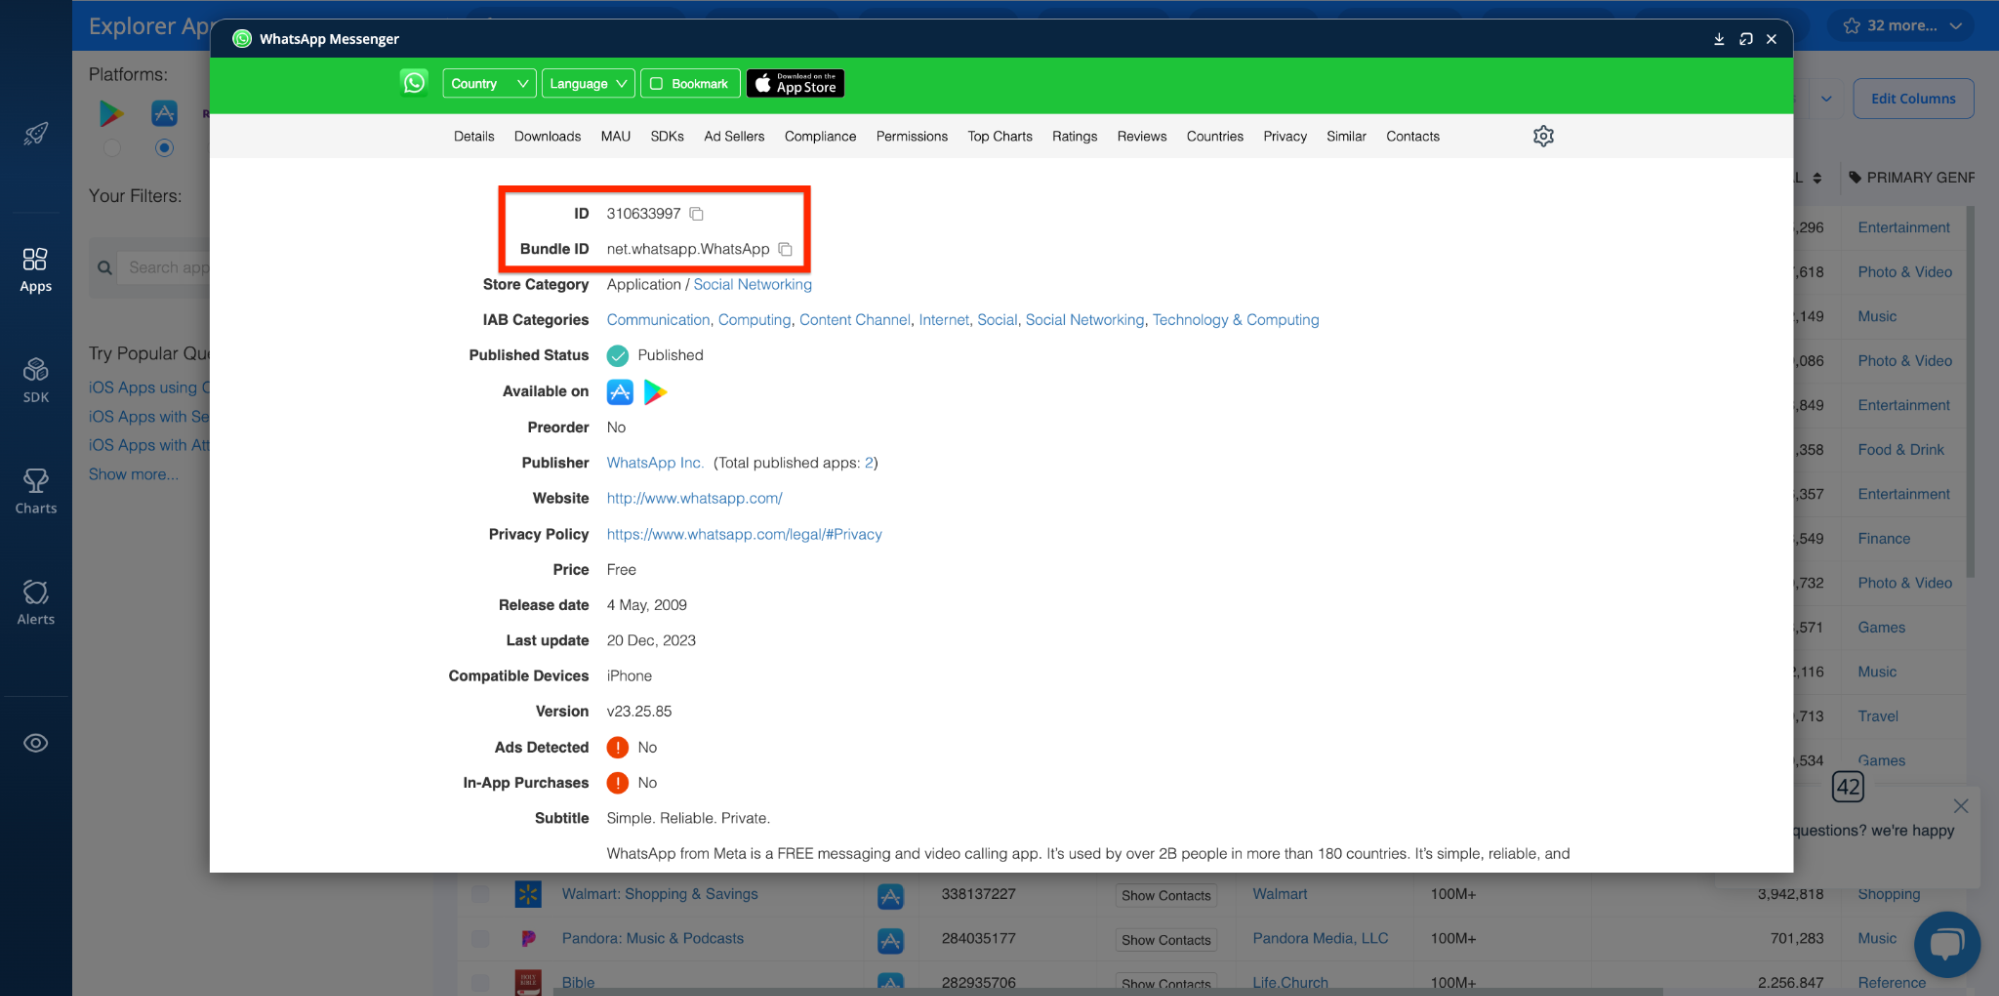Toggle the Bookmark checkbox

click(657, 84)
